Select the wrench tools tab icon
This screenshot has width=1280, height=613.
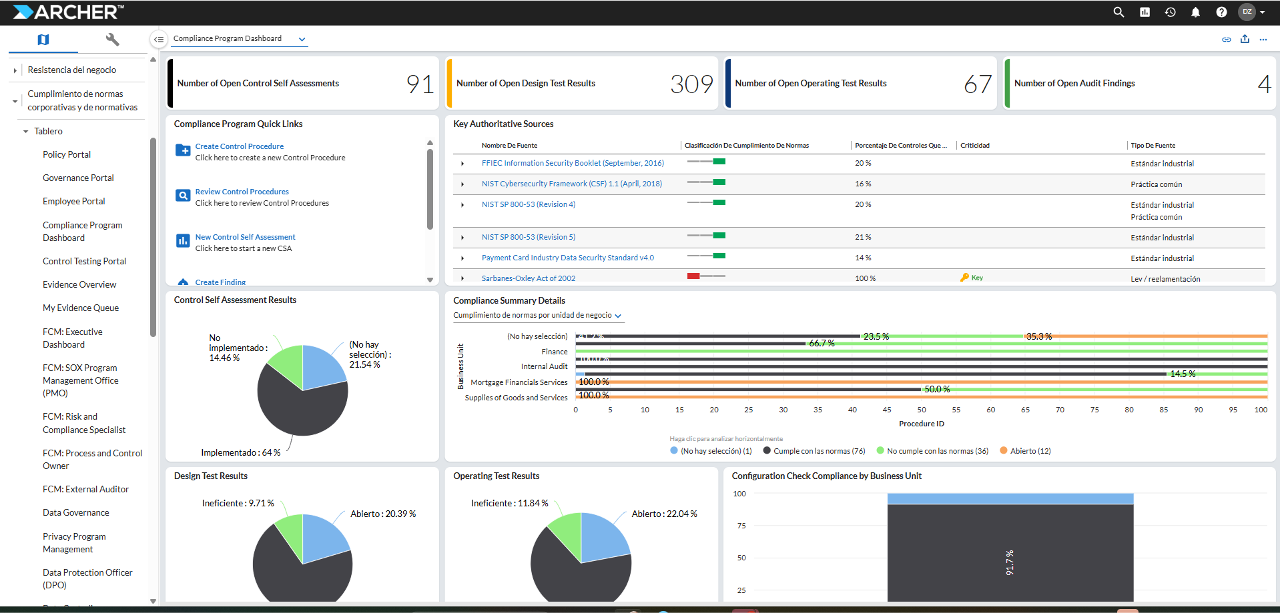(112, 39)
